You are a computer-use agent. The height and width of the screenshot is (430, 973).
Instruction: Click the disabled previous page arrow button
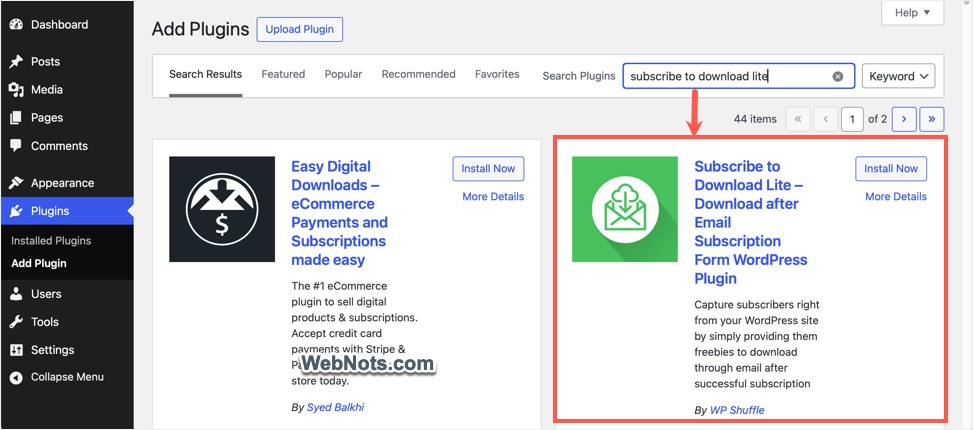[x=826, y=119]
